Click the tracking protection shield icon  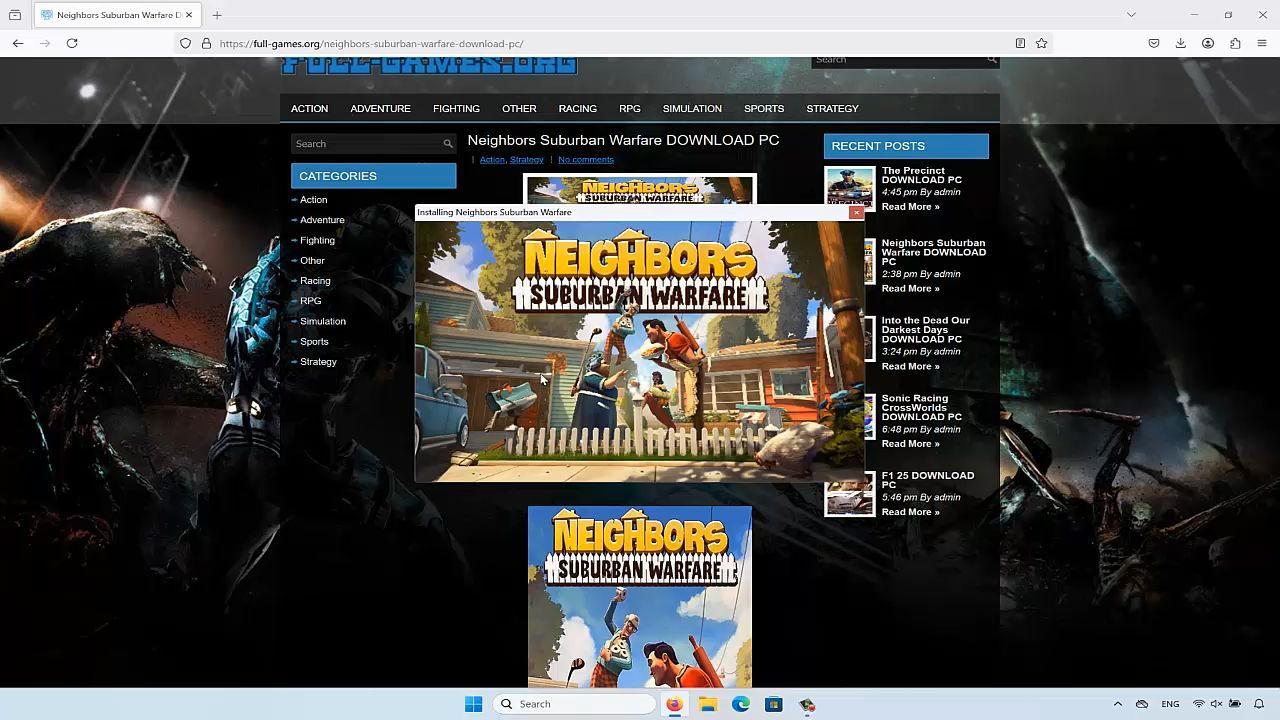pos(185,43)
